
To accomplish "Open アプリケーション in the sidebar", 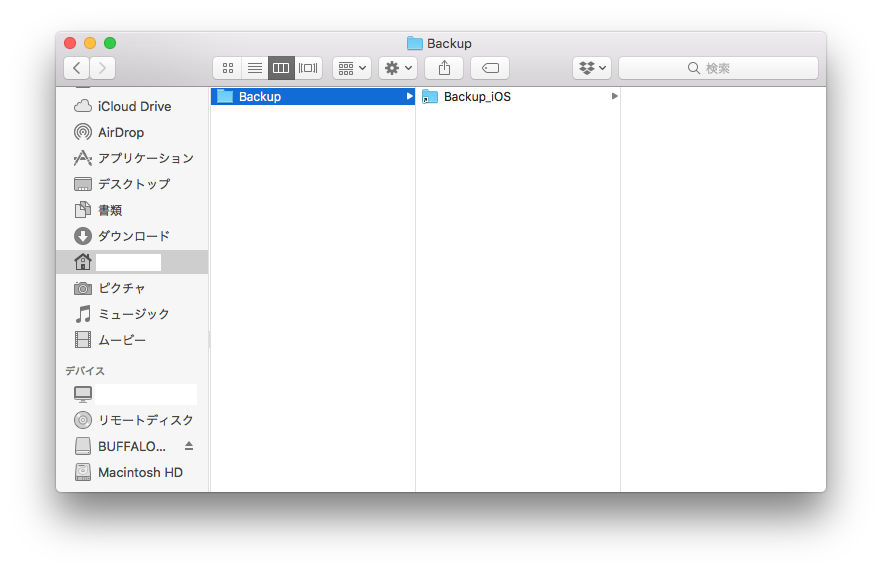I will pos(132,158).
